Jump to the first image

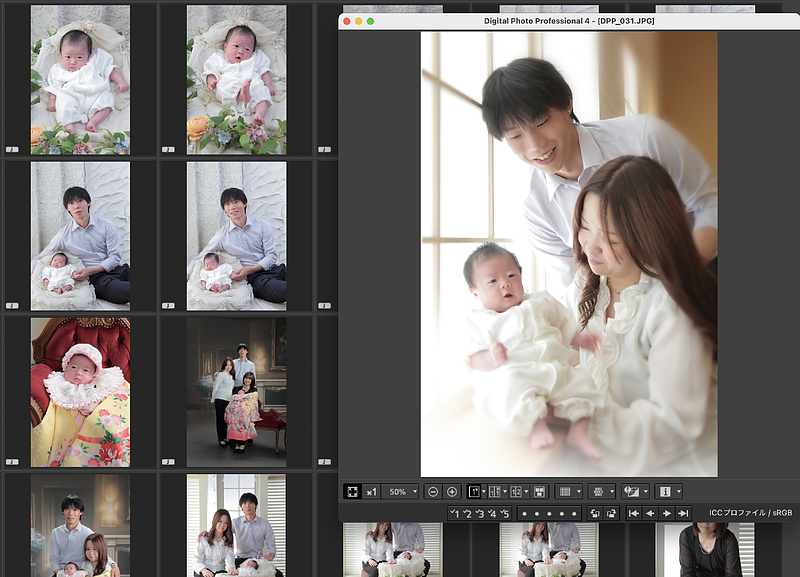click(x=634, y=513)
